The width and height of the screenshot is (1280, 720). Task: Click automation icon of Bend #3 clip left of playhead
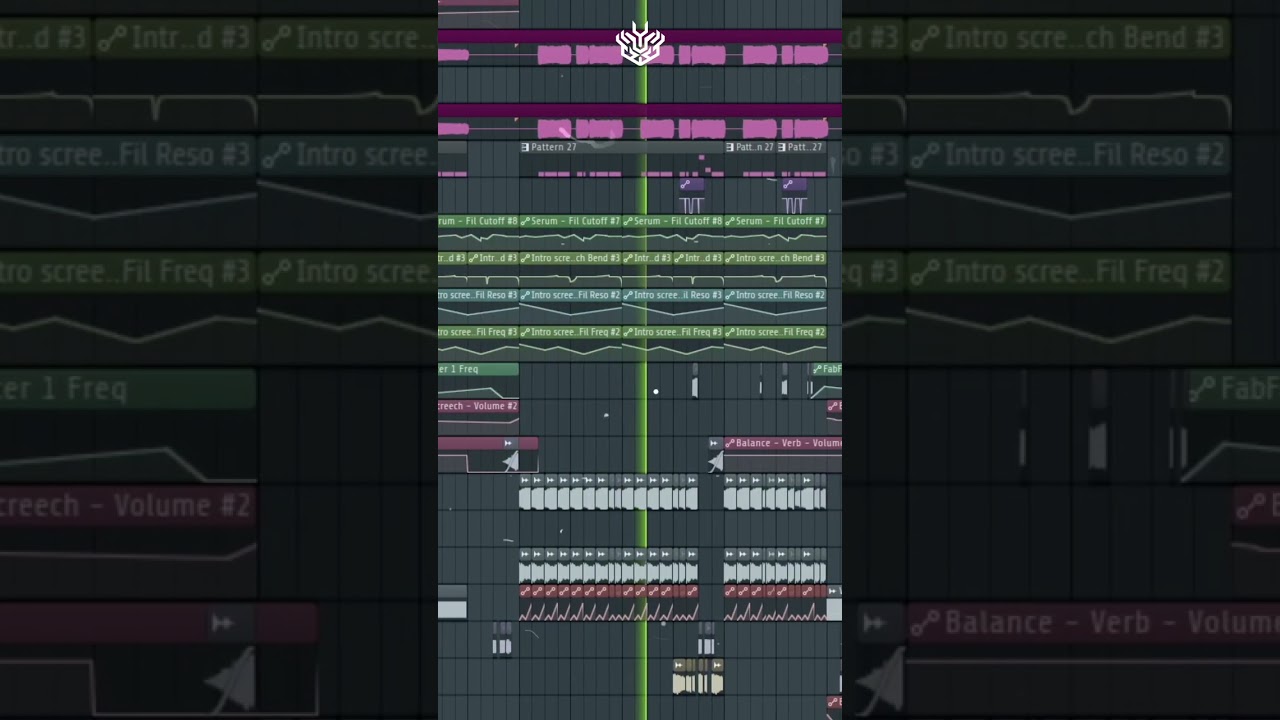[526, 258]
